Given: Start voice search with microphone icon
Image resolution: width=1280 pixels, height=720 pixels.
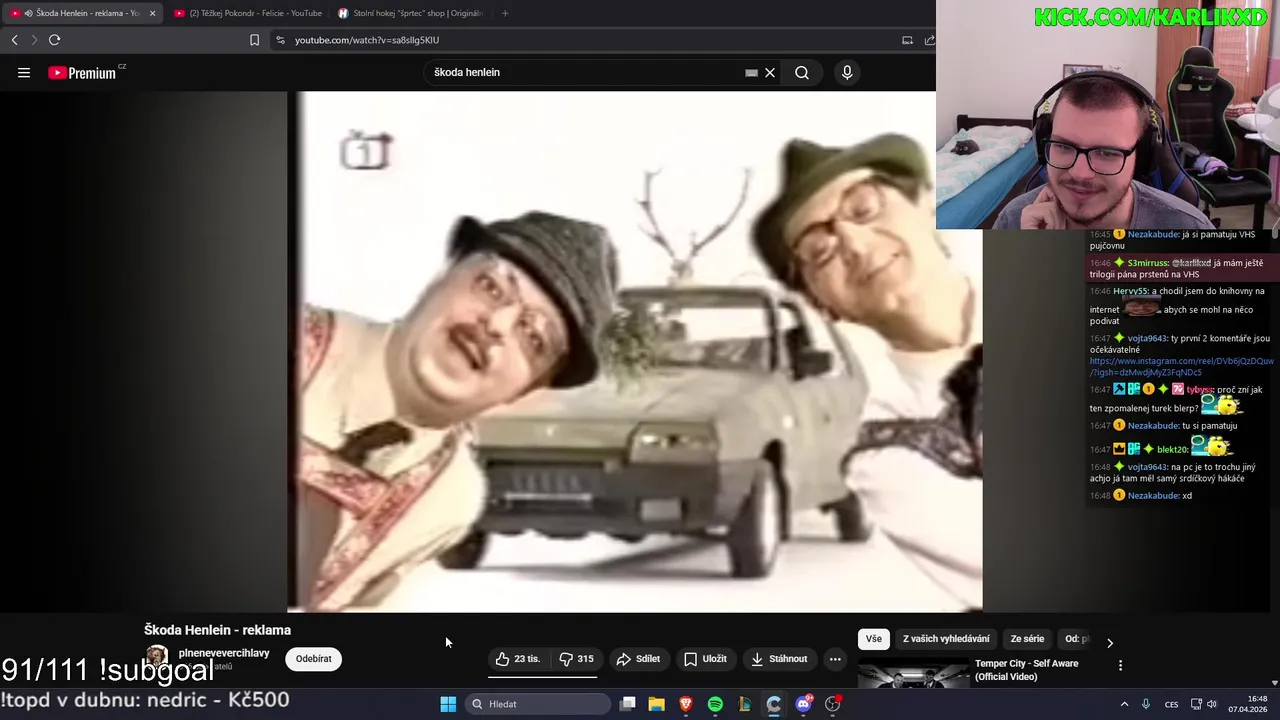Looking at the screenshot, I should (x=847, y=72).
